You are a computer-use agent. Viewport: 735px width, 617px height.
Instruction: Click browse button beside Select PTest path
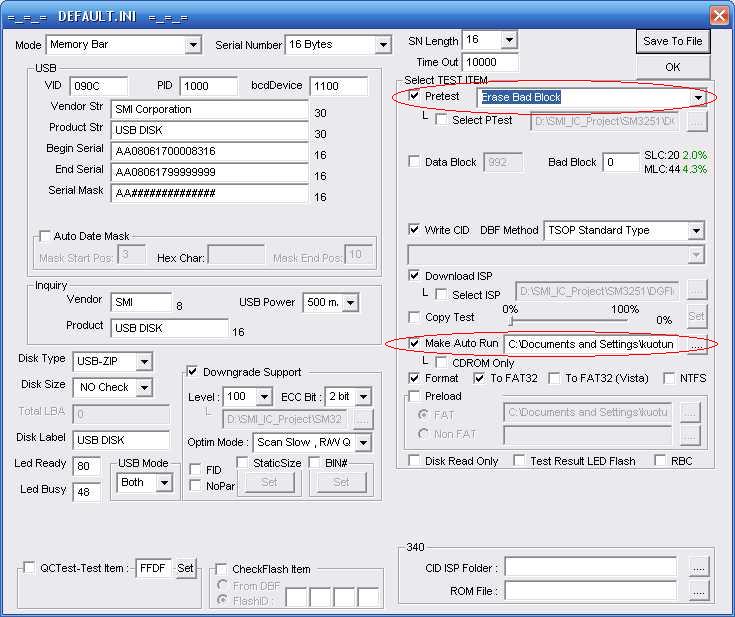[x=697, y=121]
